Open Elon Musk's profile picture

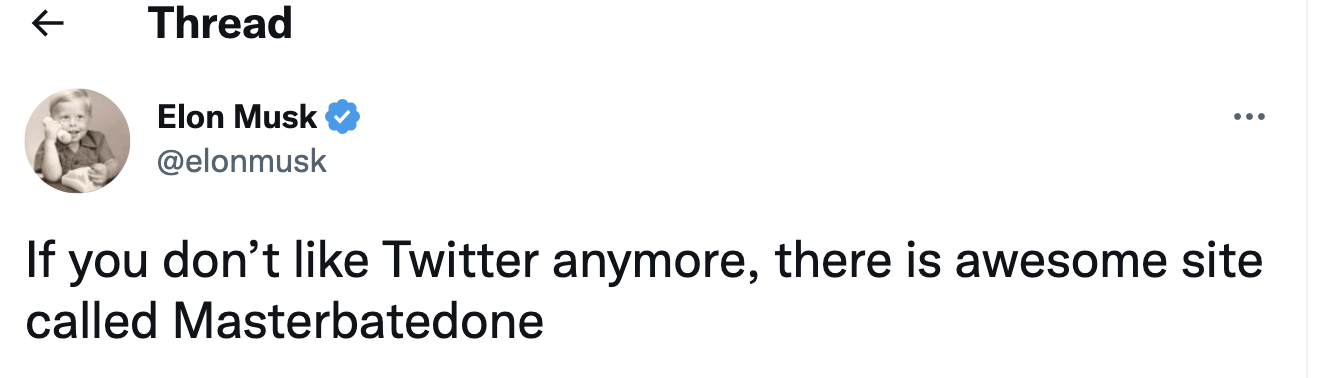[x=77, y=140]
